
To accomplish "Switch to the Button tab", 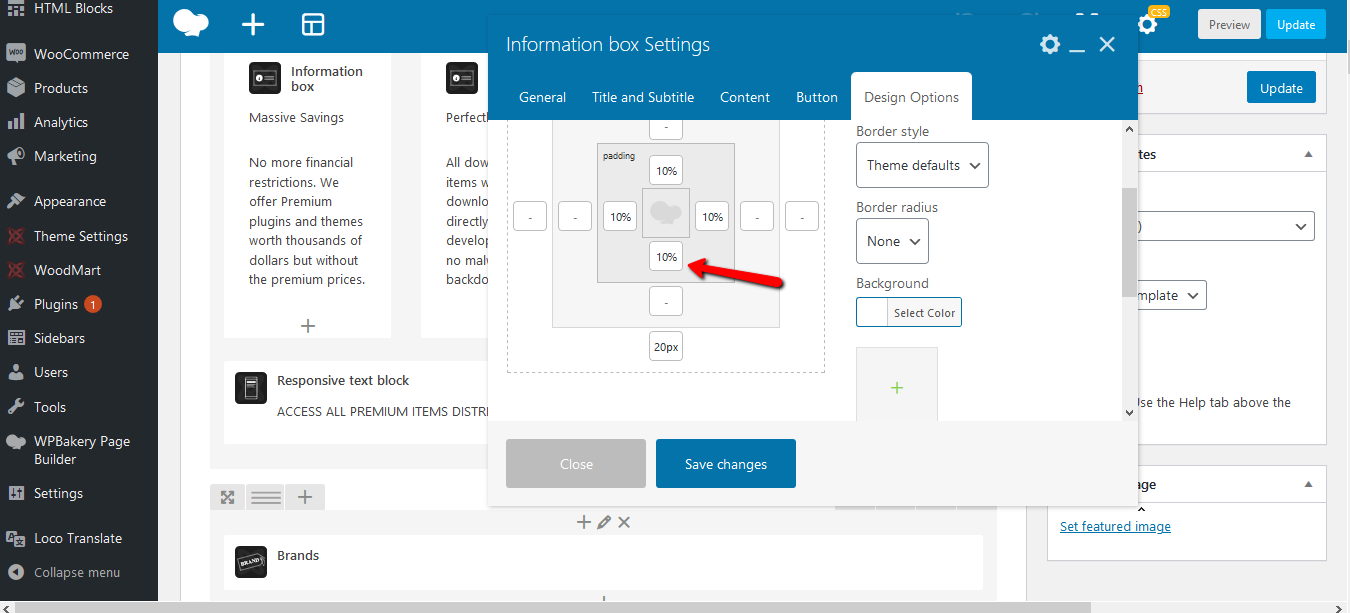I will click(x=817, y=97).
